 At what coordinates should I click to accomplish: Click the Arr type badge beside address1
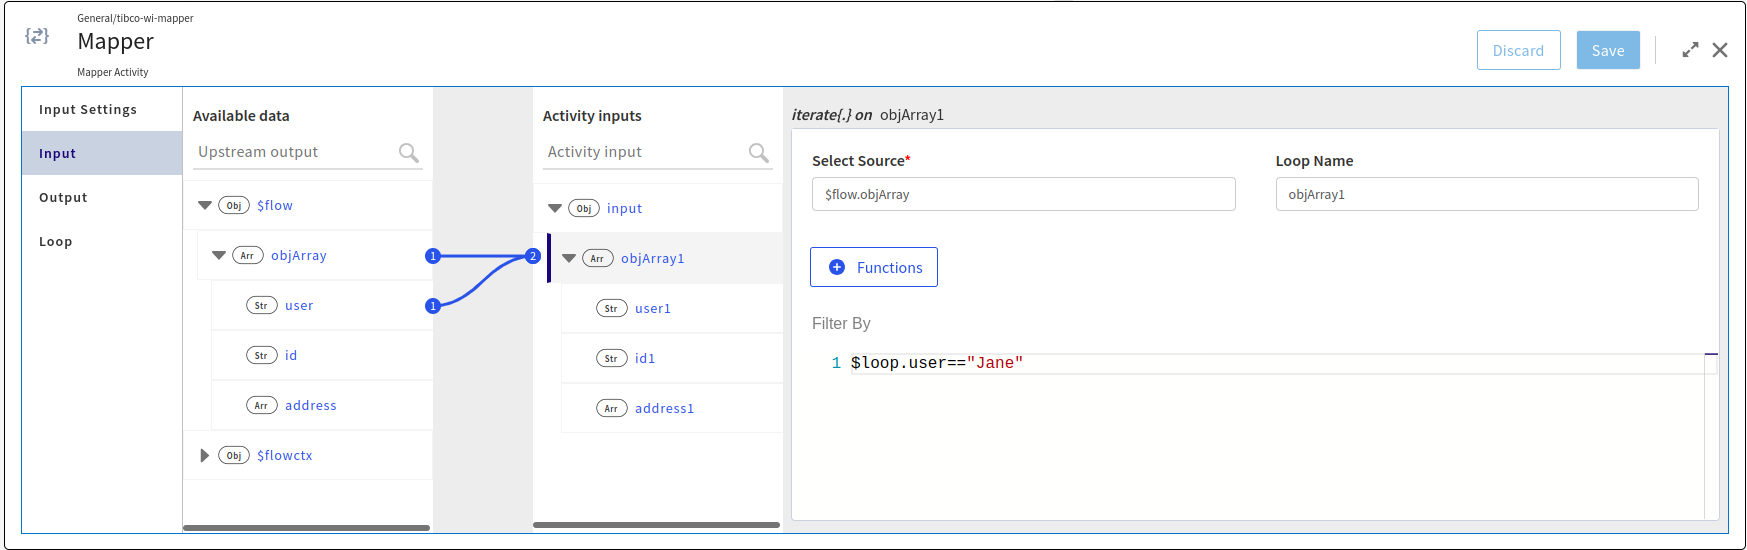coord(611,408)
